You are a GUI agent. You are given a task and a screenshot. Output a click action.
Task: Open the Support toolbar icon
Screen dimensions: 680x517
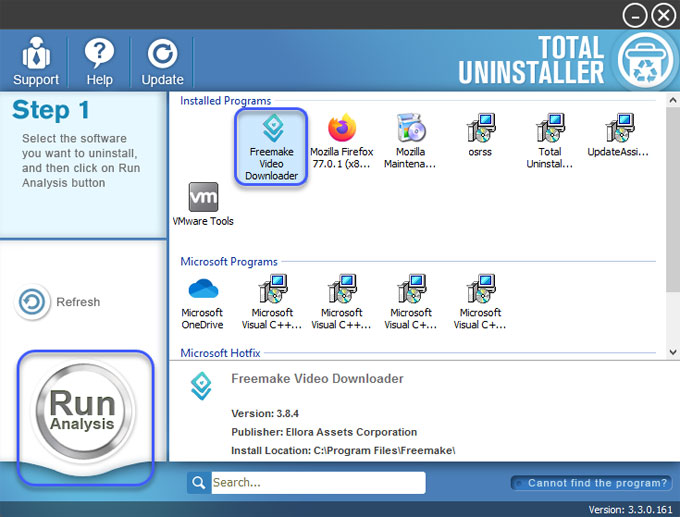pos(36,61)
